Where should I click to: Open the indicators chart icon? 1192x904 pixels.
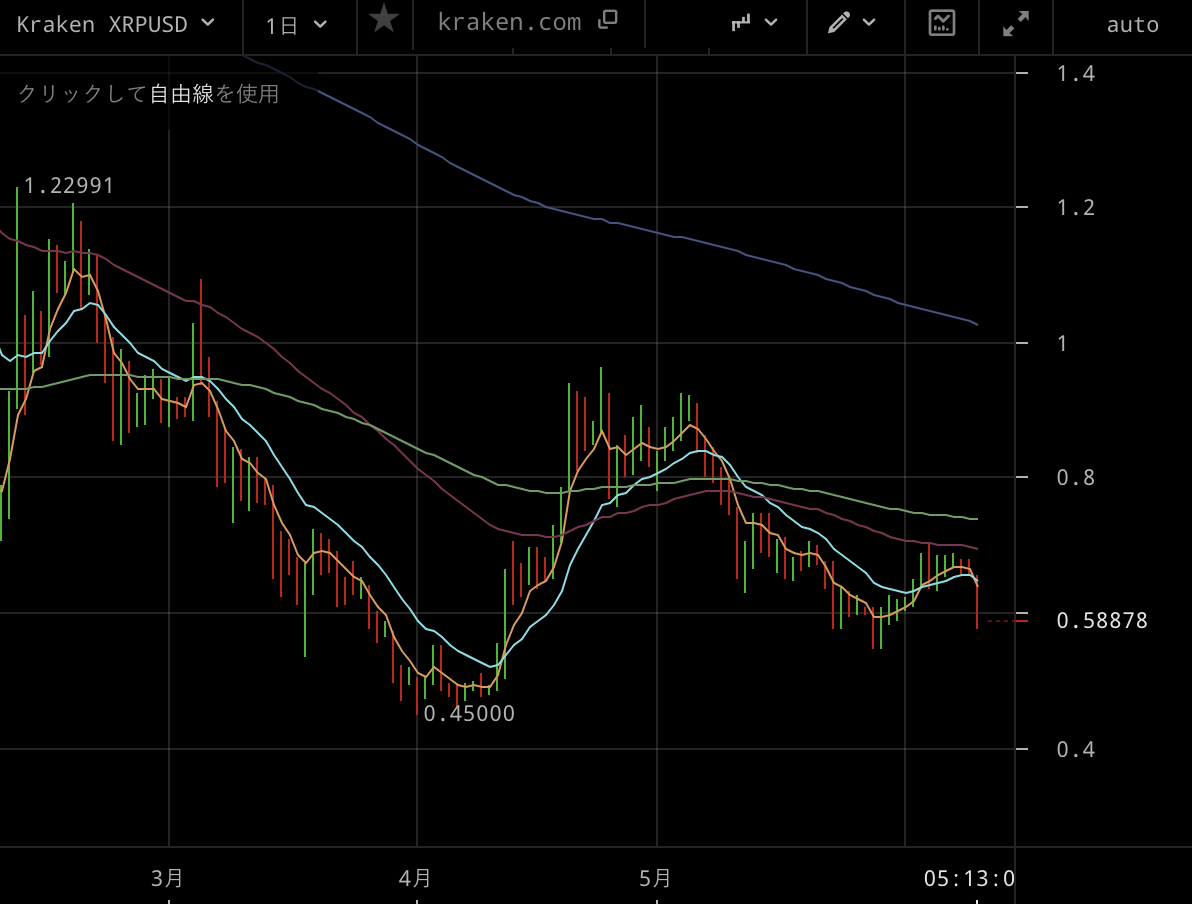click(x=942, y=23)
